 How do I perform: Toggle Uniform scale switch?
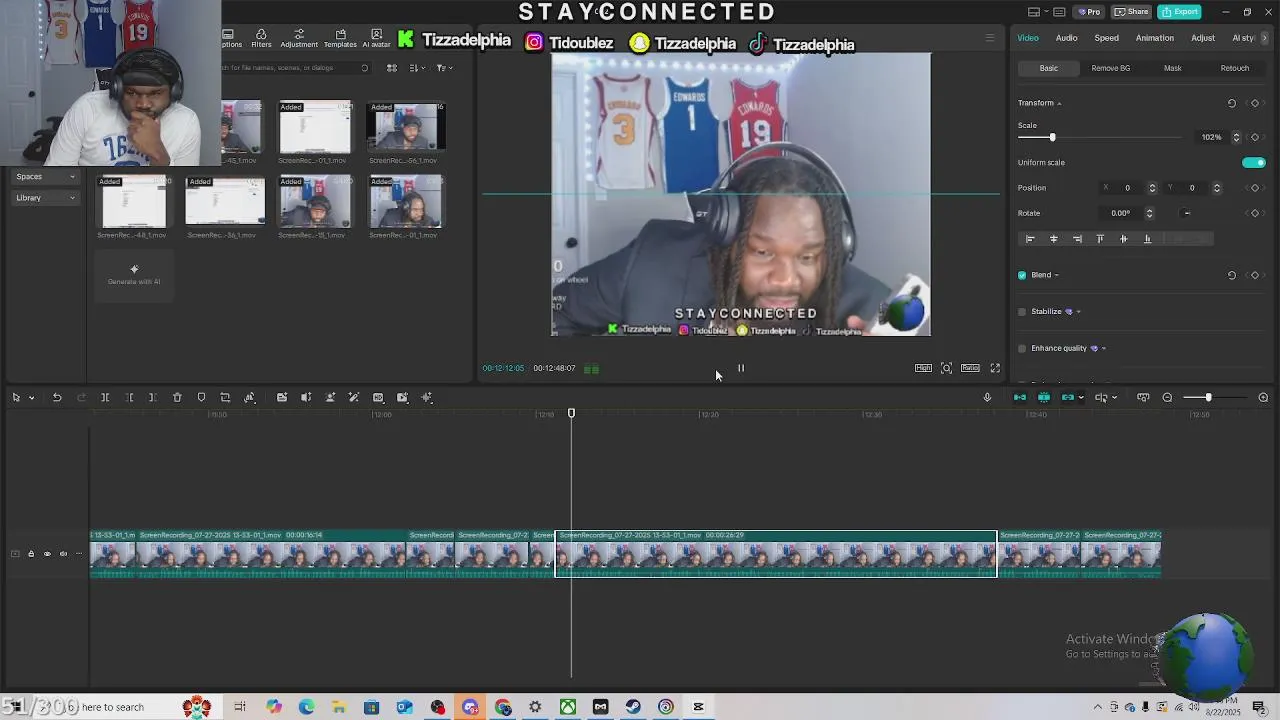pos(1254,162)
